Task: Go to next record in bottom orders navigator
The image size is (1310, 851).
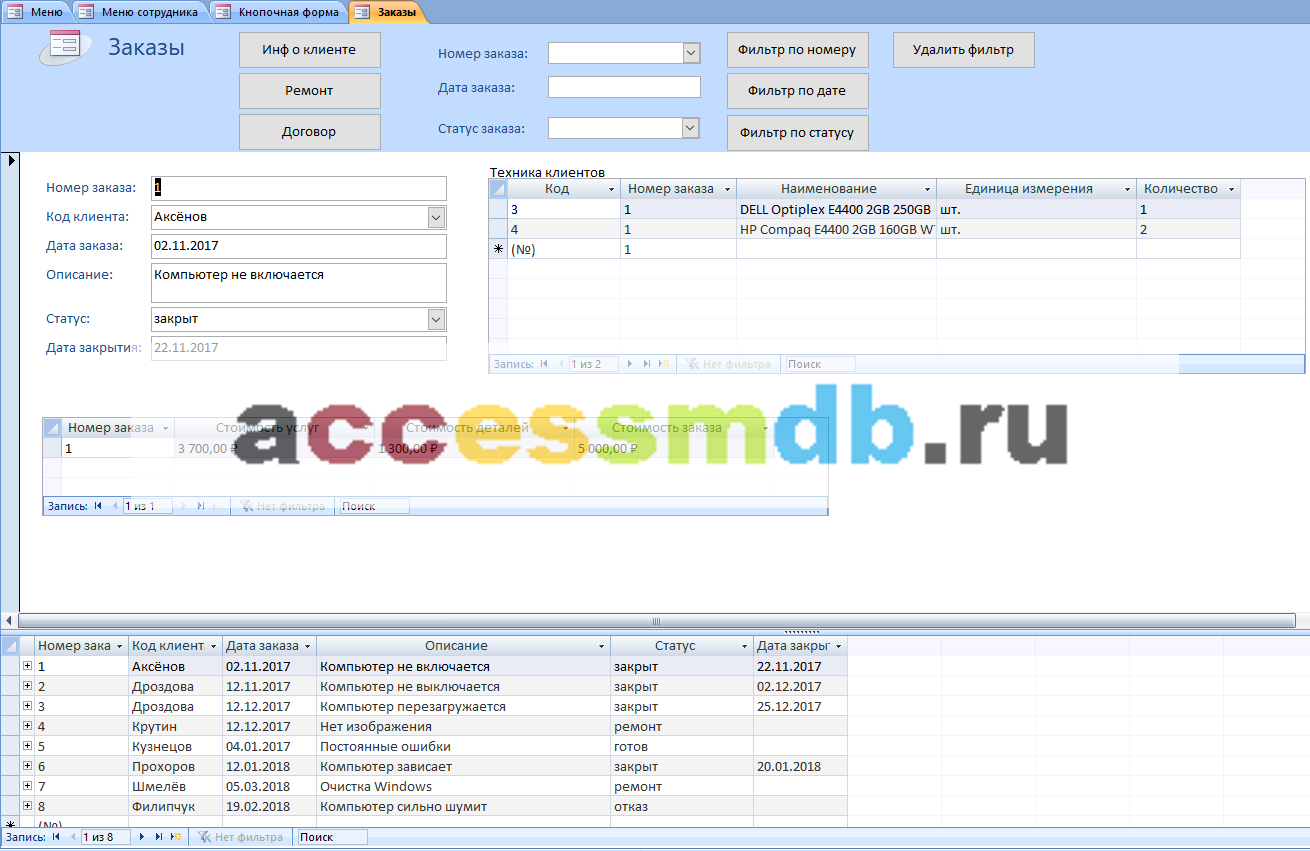Action: point(142,837)
